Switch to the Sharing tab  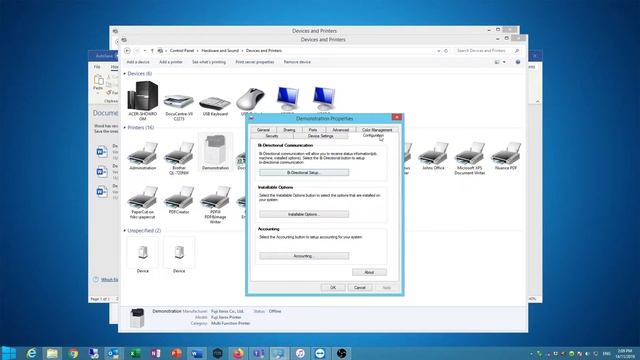pyautogui.click(x=289, y=130)
